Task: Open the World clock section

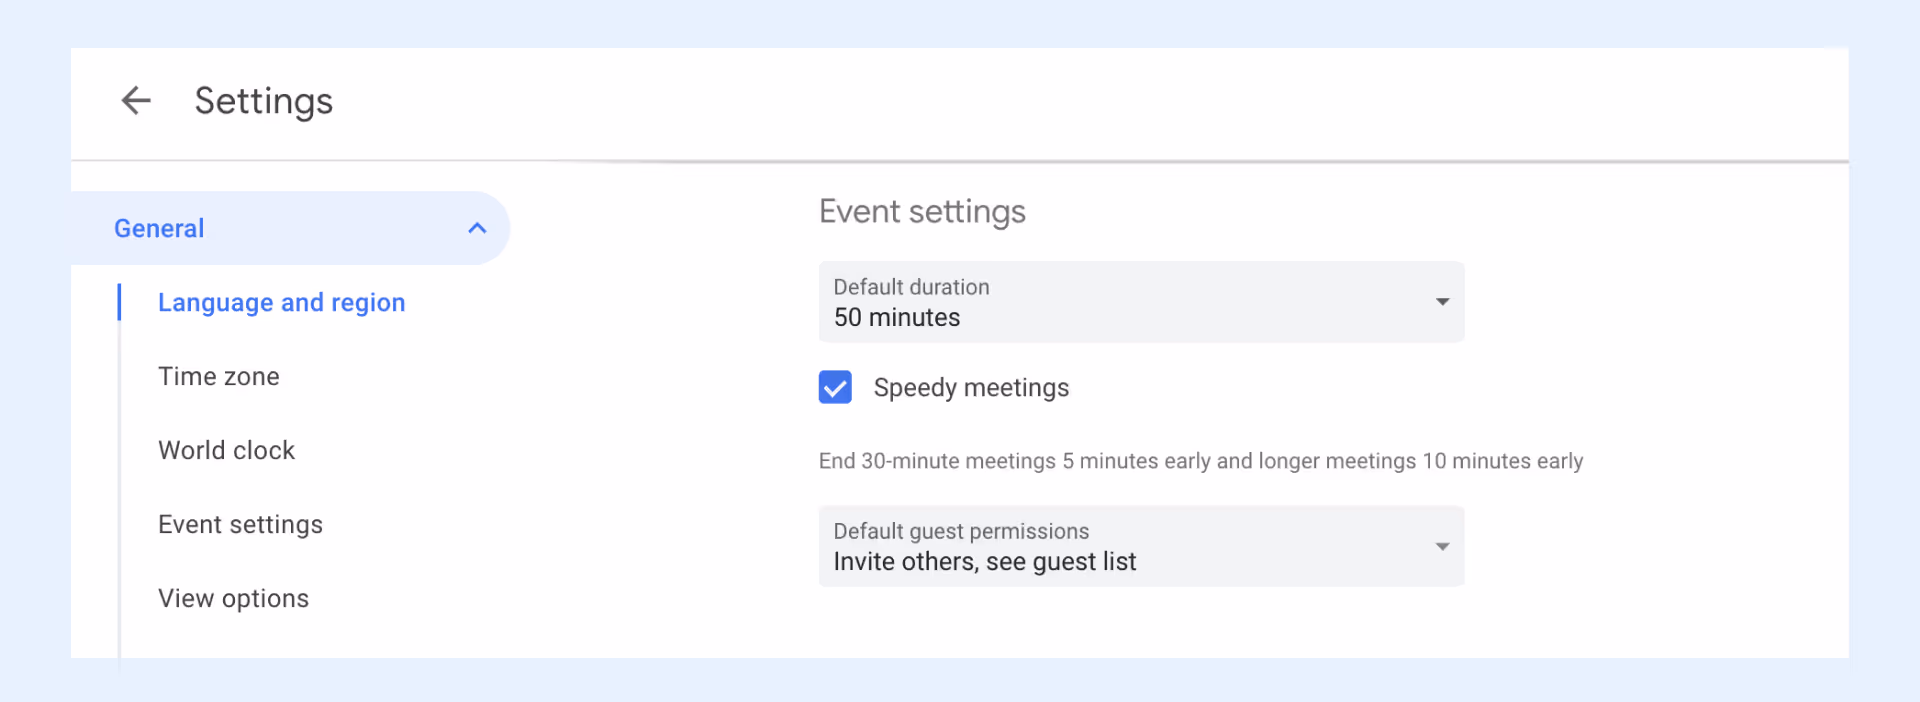Action: (227, 451)
